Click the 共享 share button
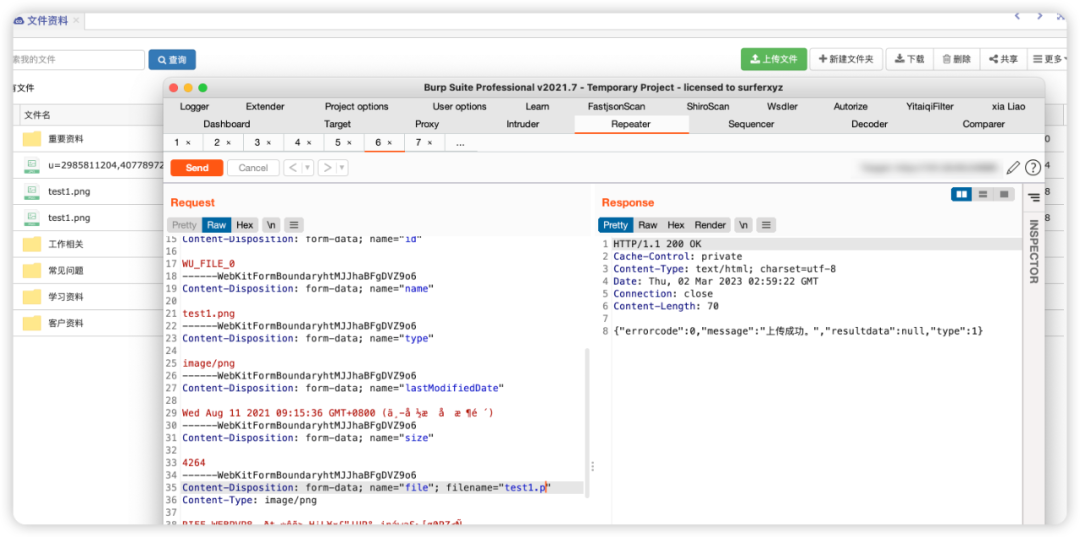The width and height of the screenshot is (1080, 537). [1003, 59]
